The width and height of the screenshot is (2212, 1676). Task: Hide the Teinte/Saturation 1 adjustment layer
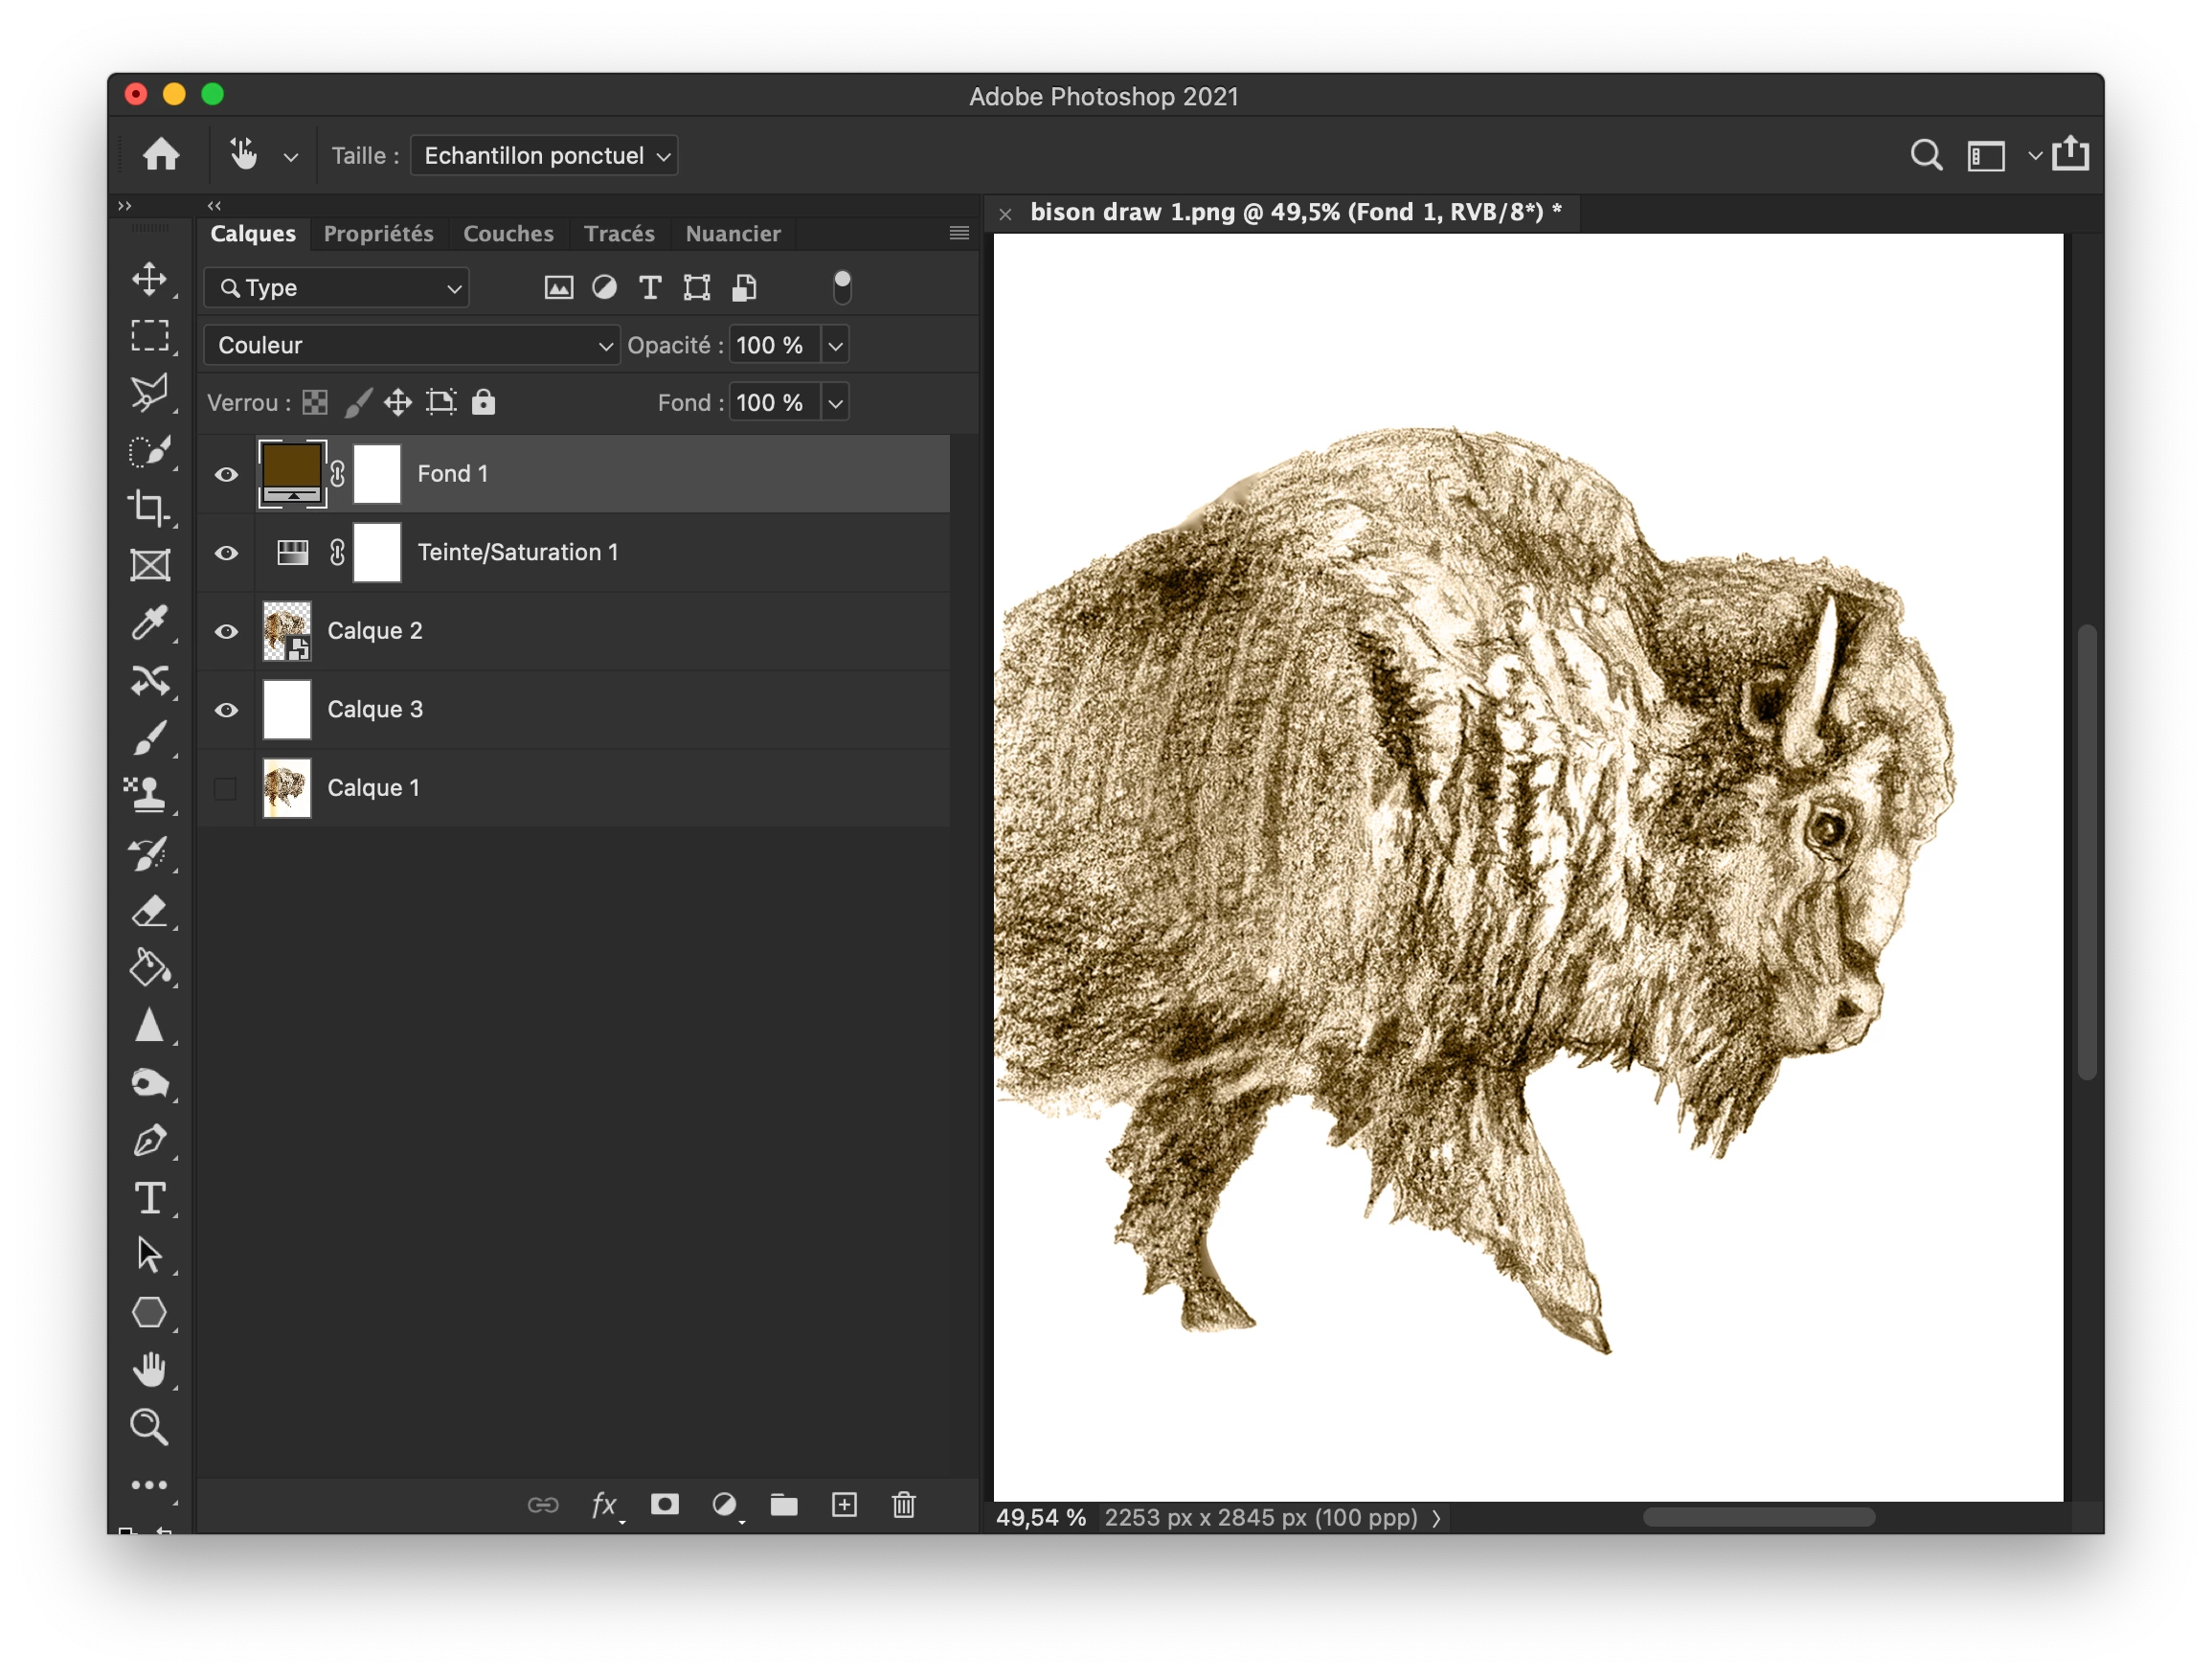click(226, 553)
